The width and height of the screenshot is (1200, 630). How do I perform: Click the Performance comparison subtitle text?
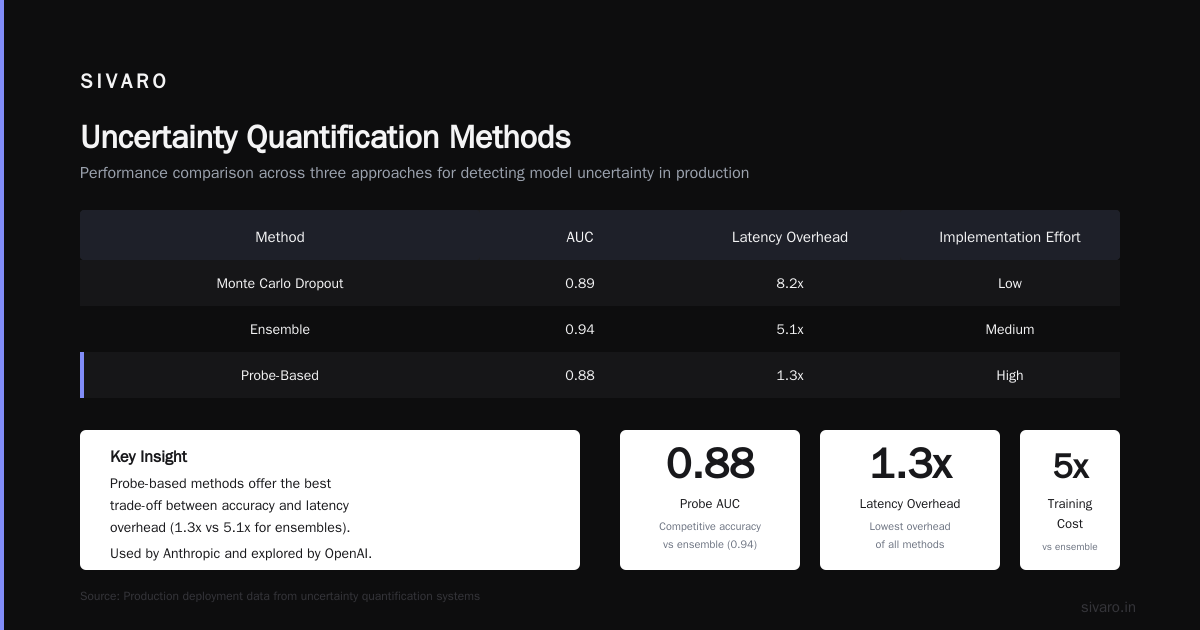pyautogui.click(x=414, y=173)
